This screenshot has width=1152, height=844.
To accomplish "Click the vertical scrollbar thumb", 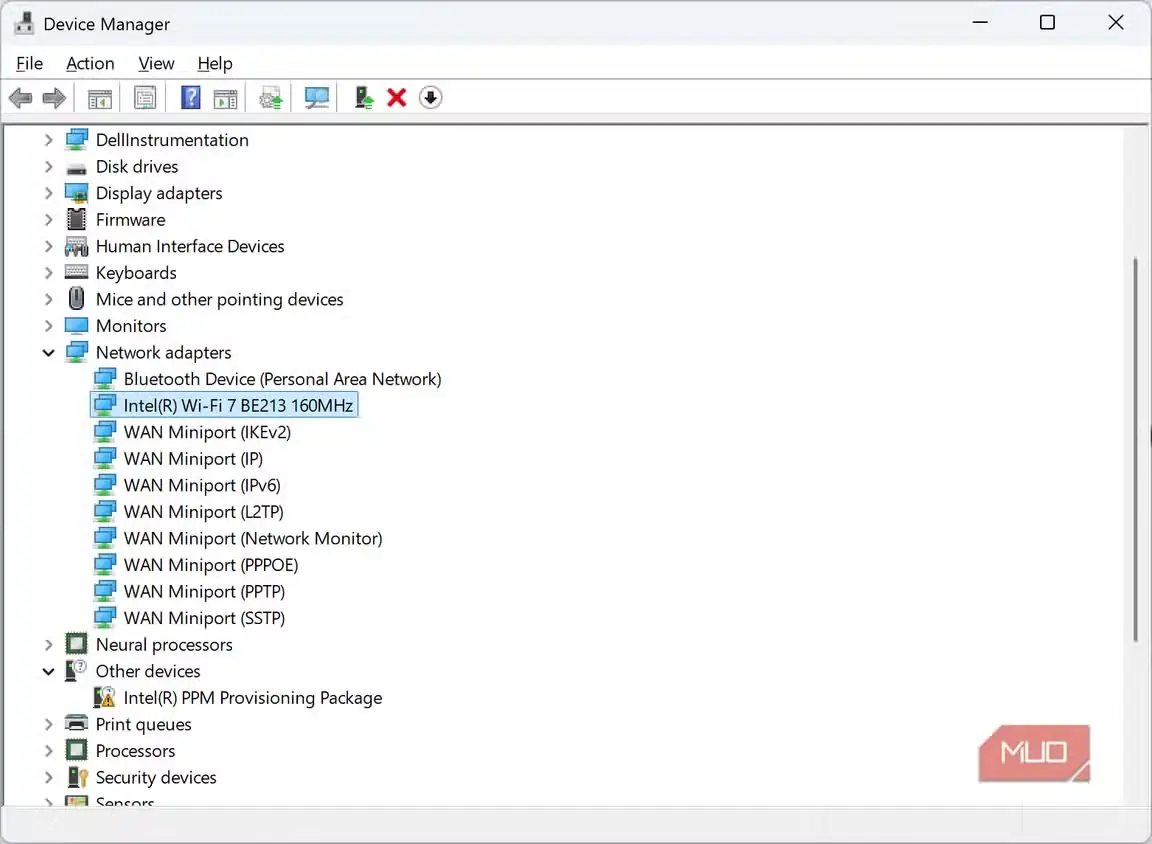I will [1135, 450].
